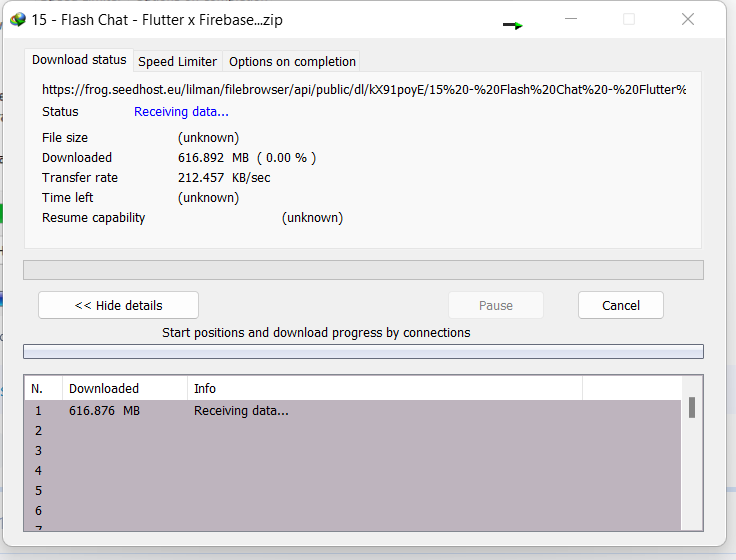Image resolution: width=736 pixels, height=560 pixels.
Task: Click the Downloaded column header
Action: pos(125,388)
